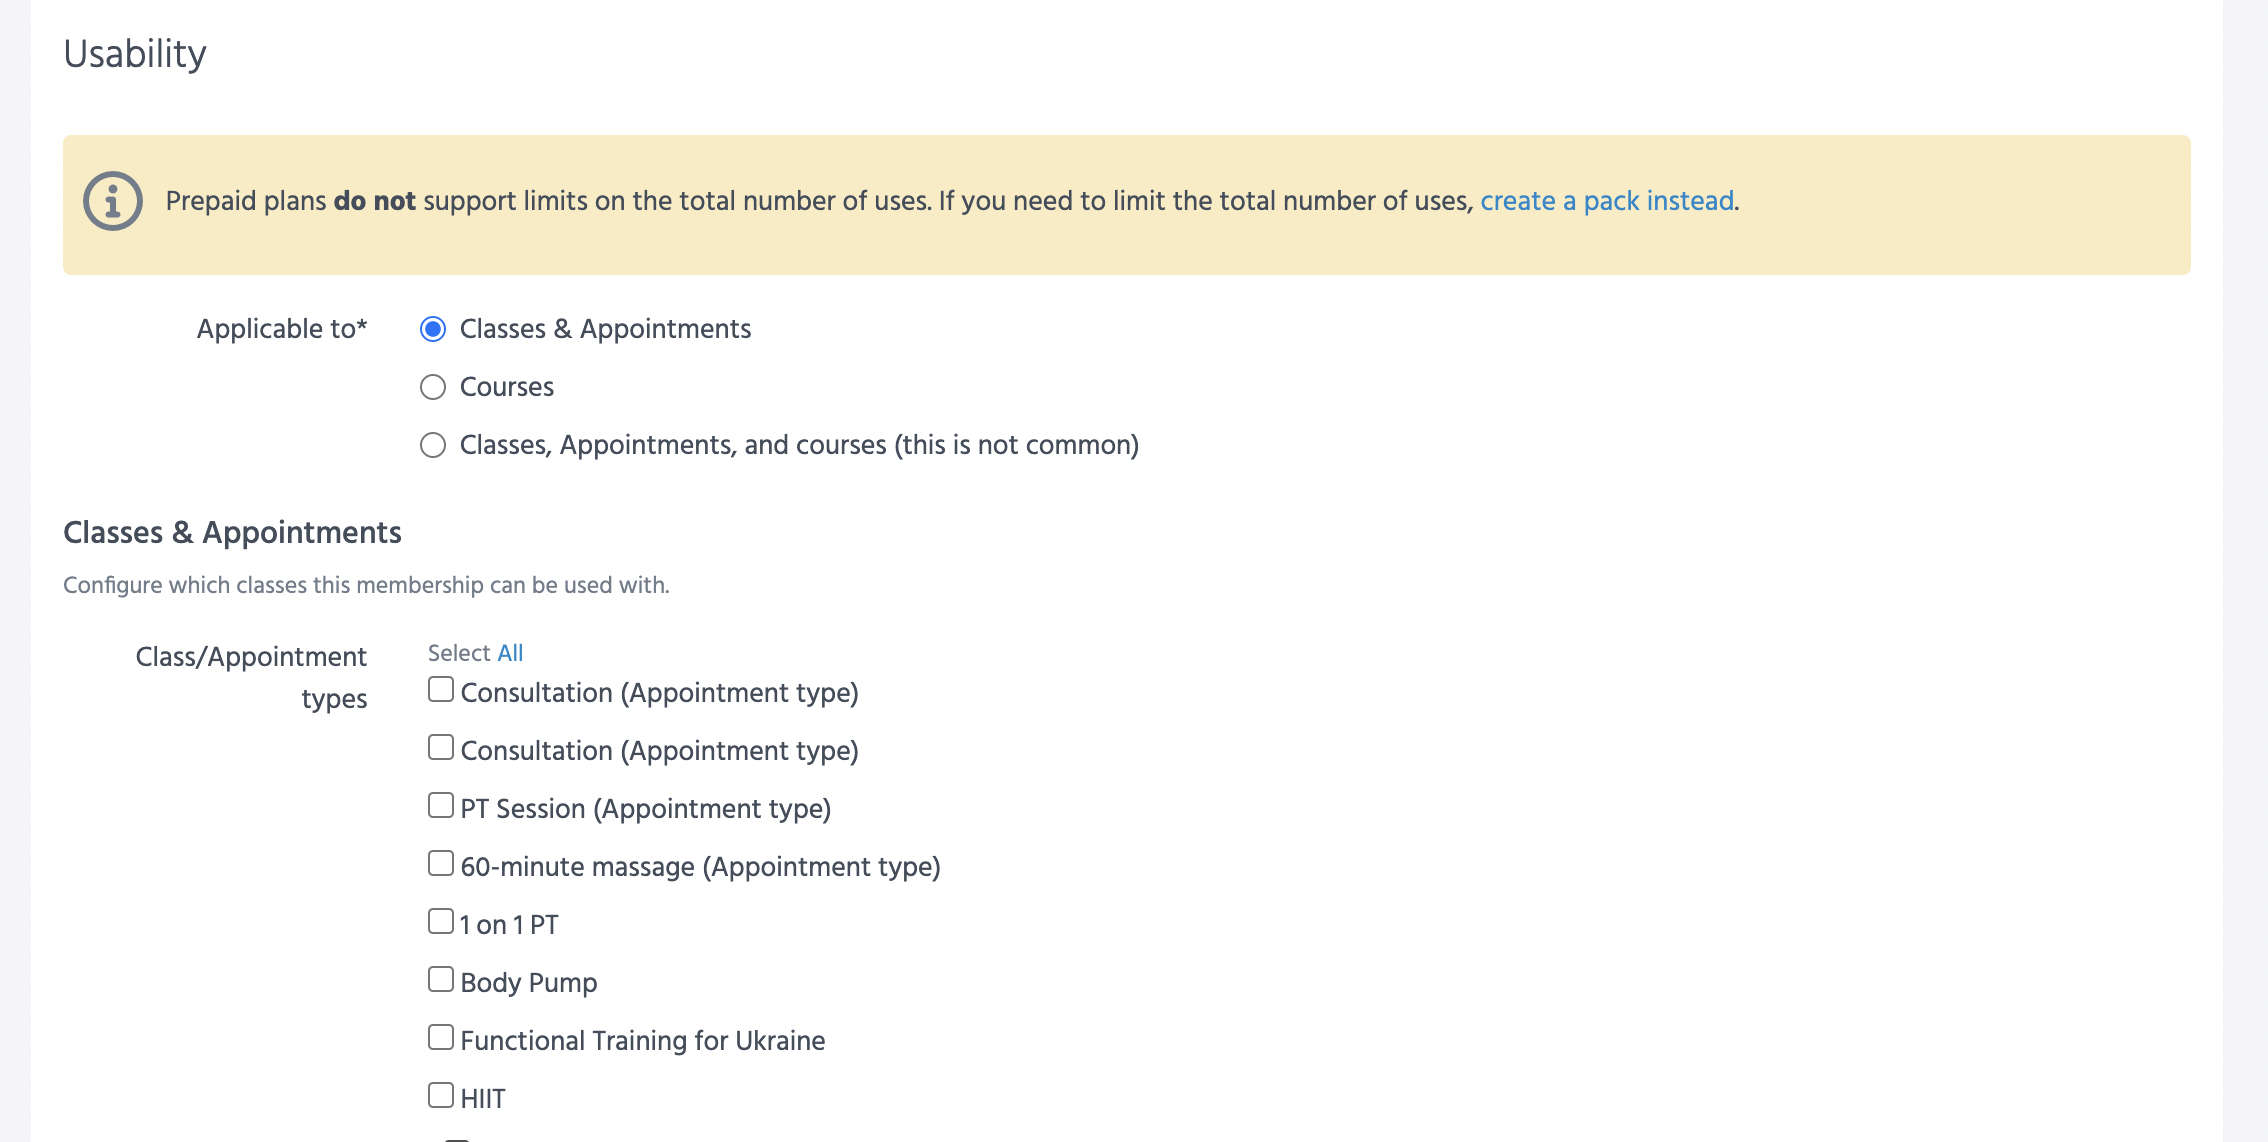Click the Usability page heading

135,54
